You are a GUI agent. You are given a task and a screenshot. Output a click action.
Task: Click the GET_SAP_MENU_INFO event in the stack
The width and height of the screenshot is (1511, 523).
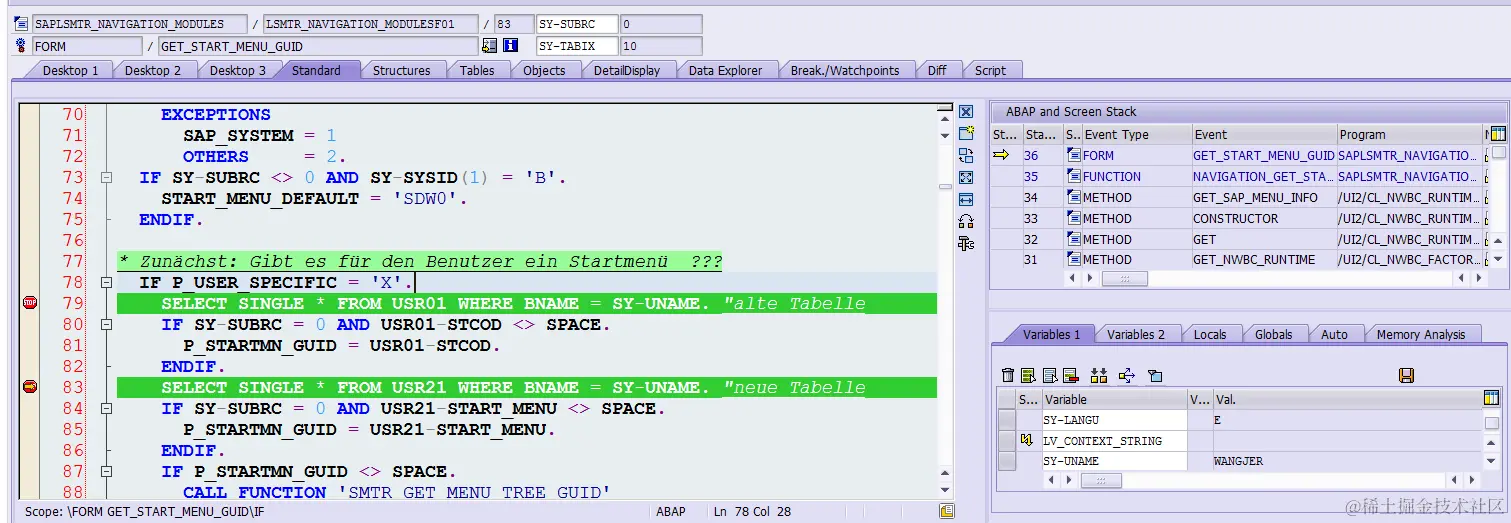click(1264, 197)
